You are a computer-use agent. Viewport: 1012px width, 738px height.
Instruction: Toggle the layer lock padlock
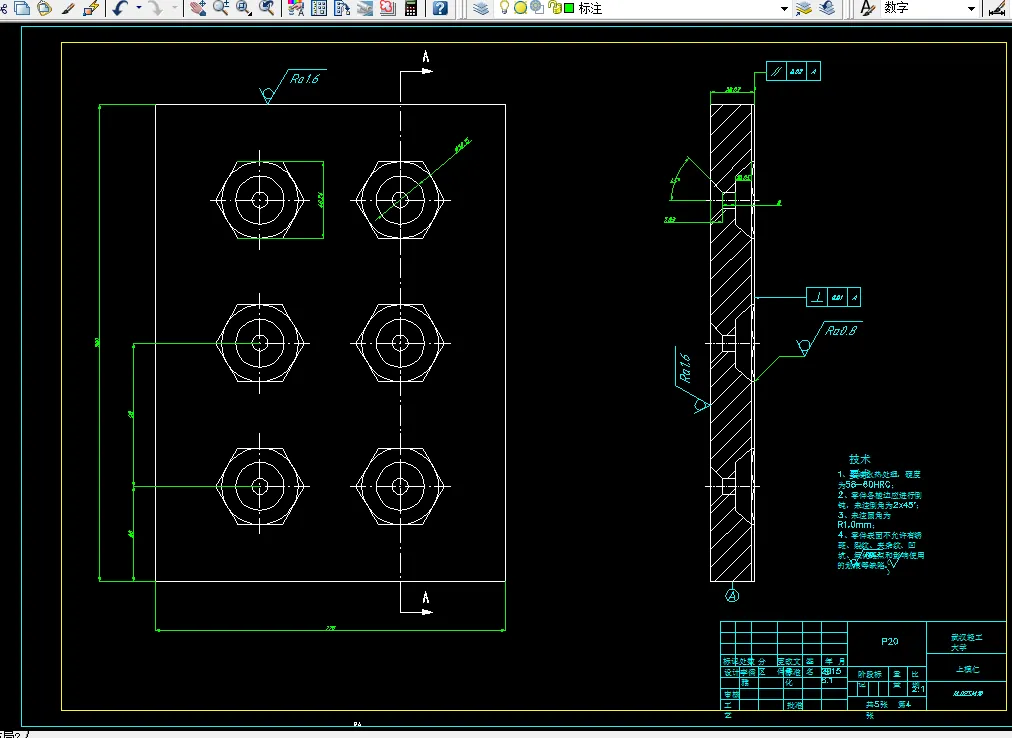(554, 8)
